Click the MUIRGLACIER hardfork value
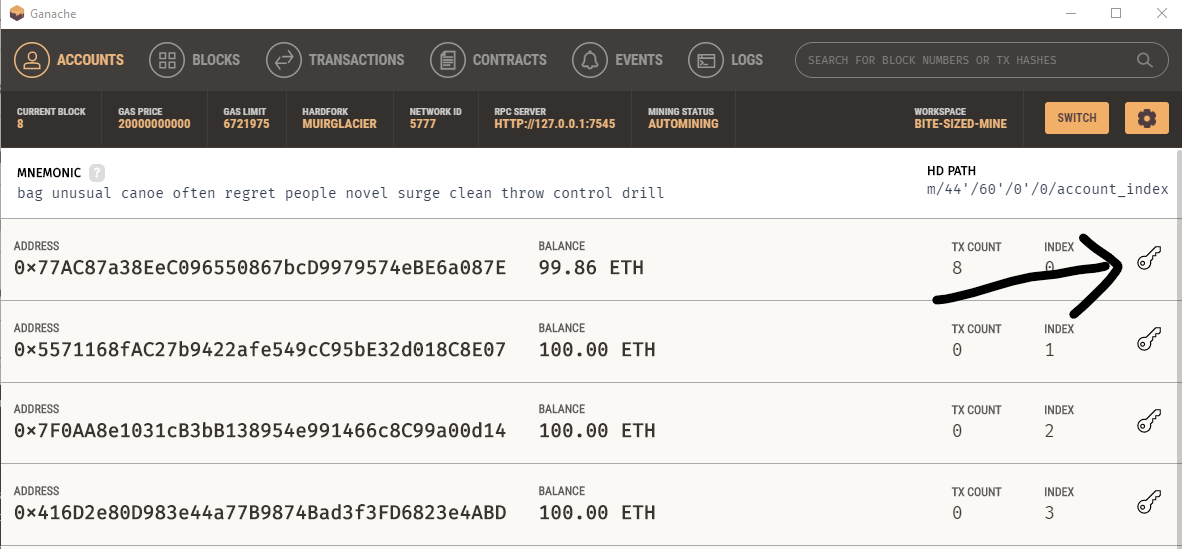This screenshot has width=1182, height=549. point(339,124)
